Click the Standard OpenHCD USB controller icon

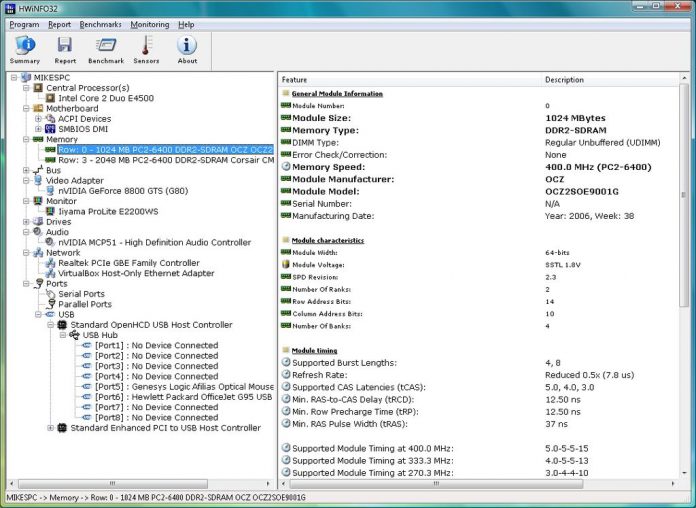[x=63, y=325]
